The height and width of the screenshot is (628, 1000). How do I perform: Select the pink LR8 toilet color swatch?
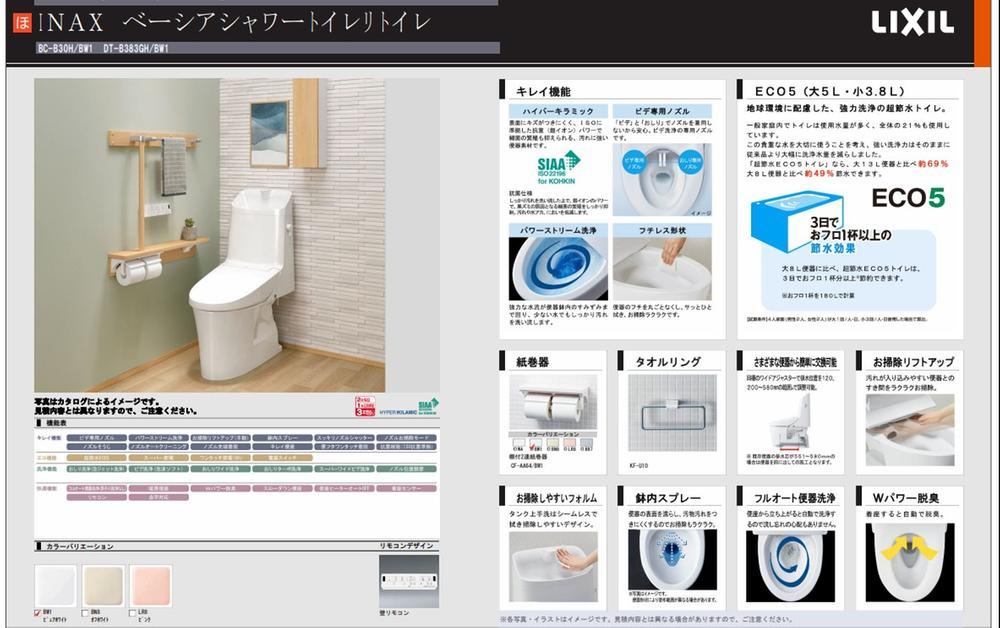(x=151, y=586)
